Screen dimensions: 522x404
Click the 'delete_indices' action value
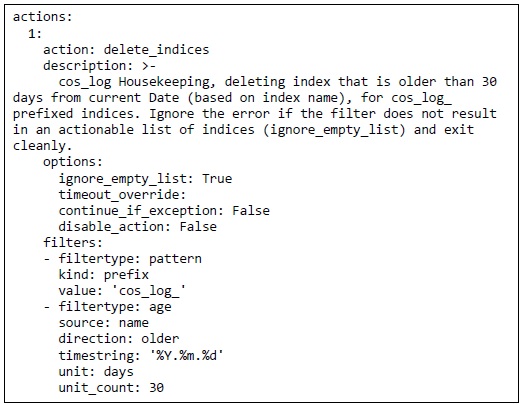(156, 50)
